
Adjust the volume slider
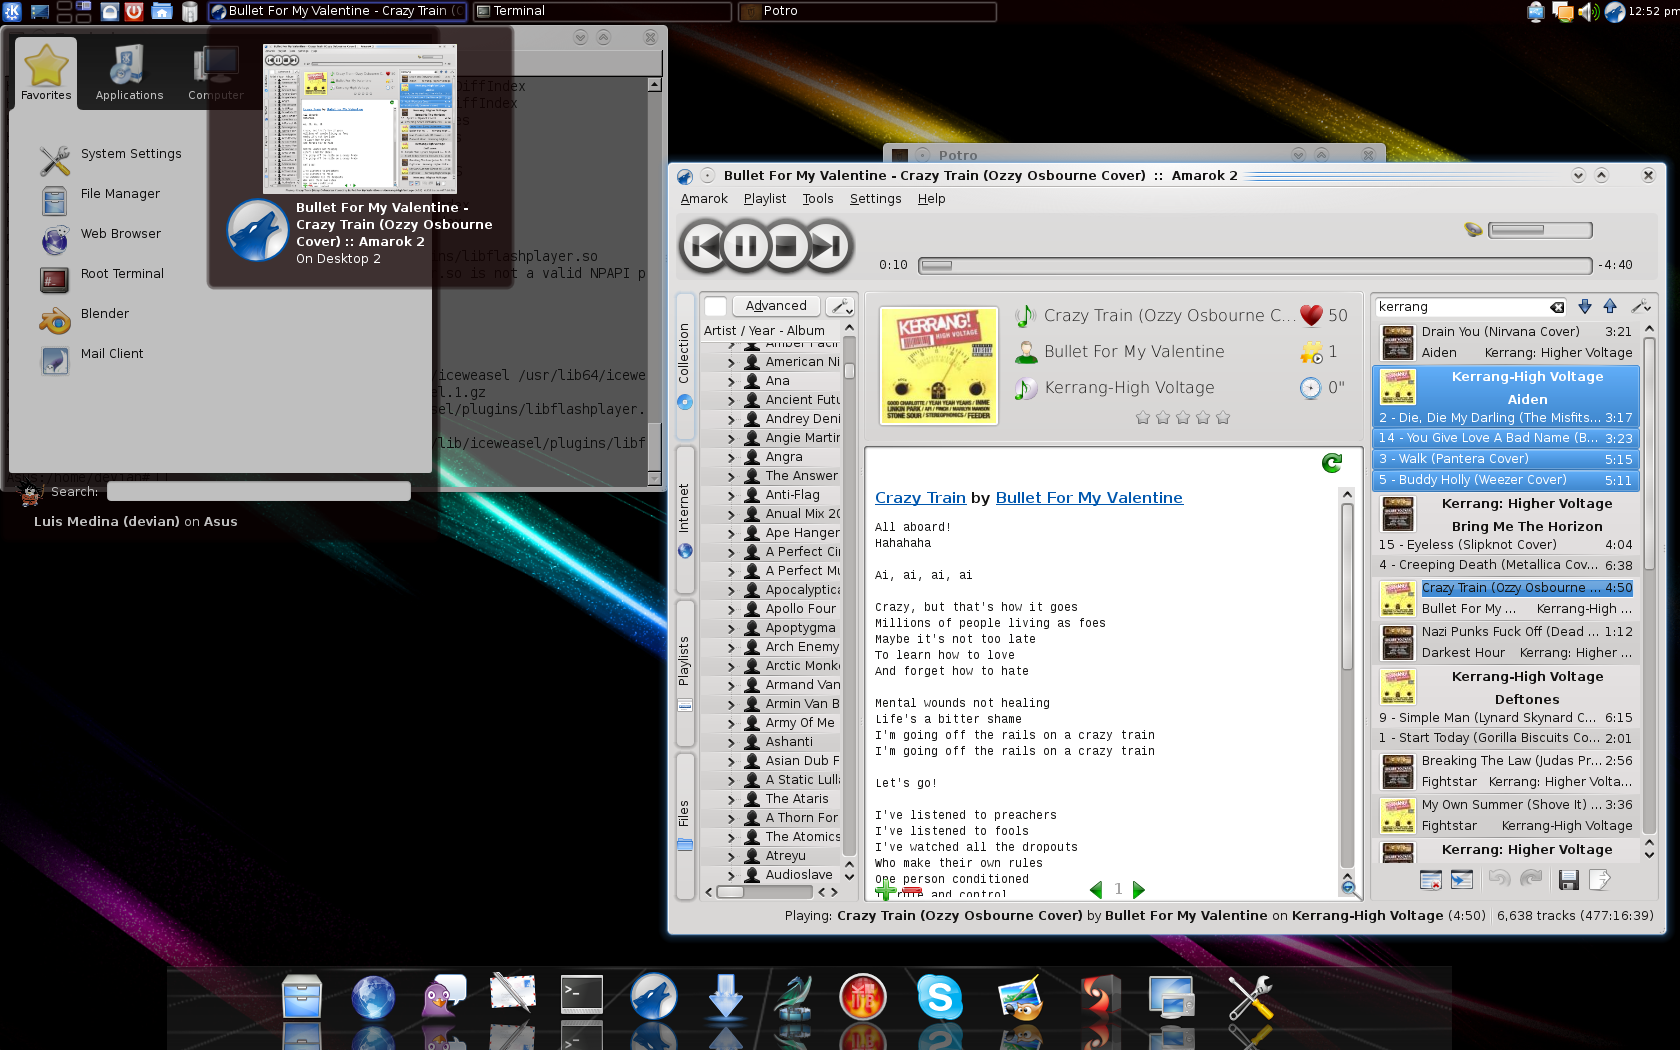click(1540, 230)
